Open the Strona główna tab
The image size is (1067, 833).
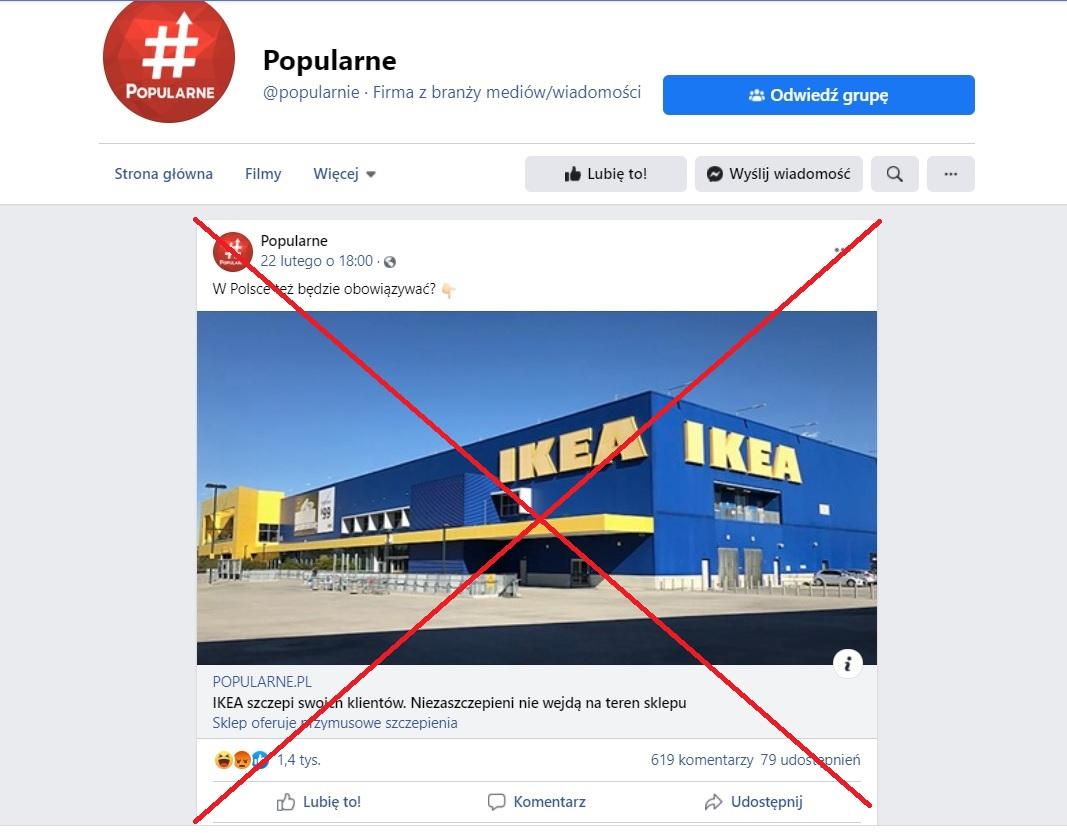click(163, 174)
